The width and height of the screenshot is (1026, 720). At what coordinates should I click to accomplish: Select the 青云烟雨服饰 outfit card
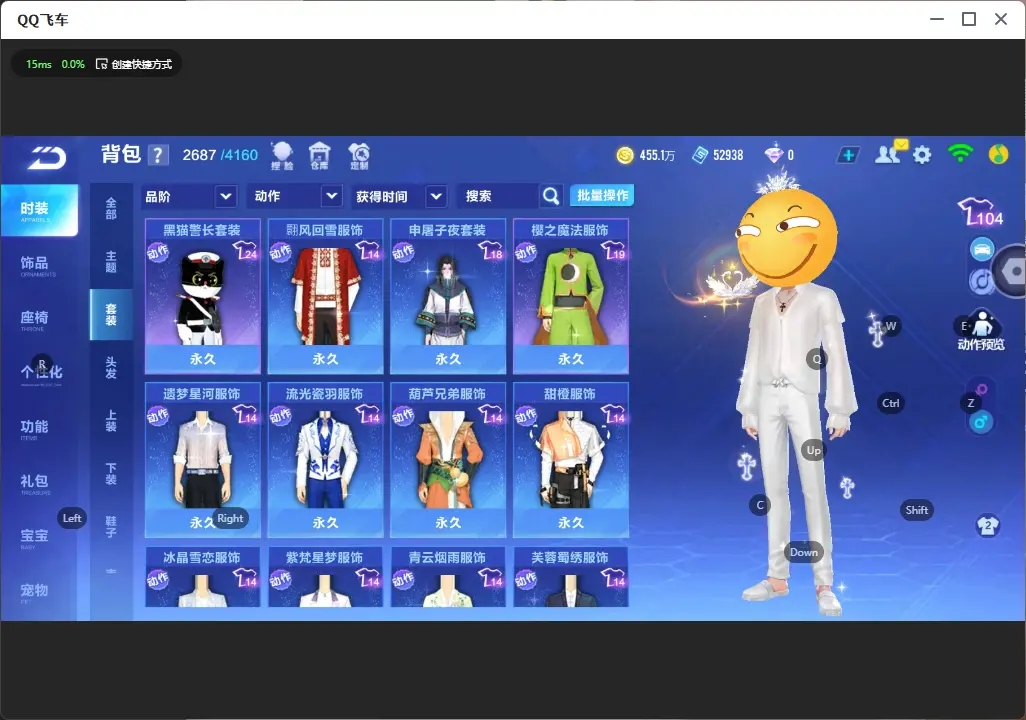click(448, 577)
